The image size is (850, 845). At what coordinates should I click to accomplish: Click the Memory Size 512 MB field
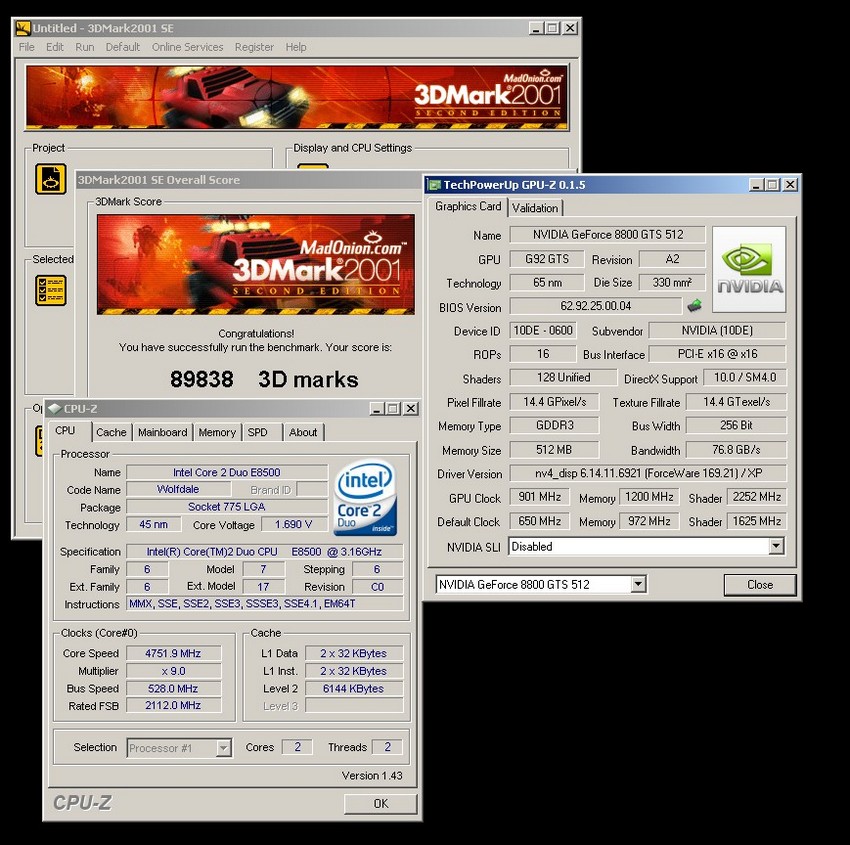(x=554, y=449)
